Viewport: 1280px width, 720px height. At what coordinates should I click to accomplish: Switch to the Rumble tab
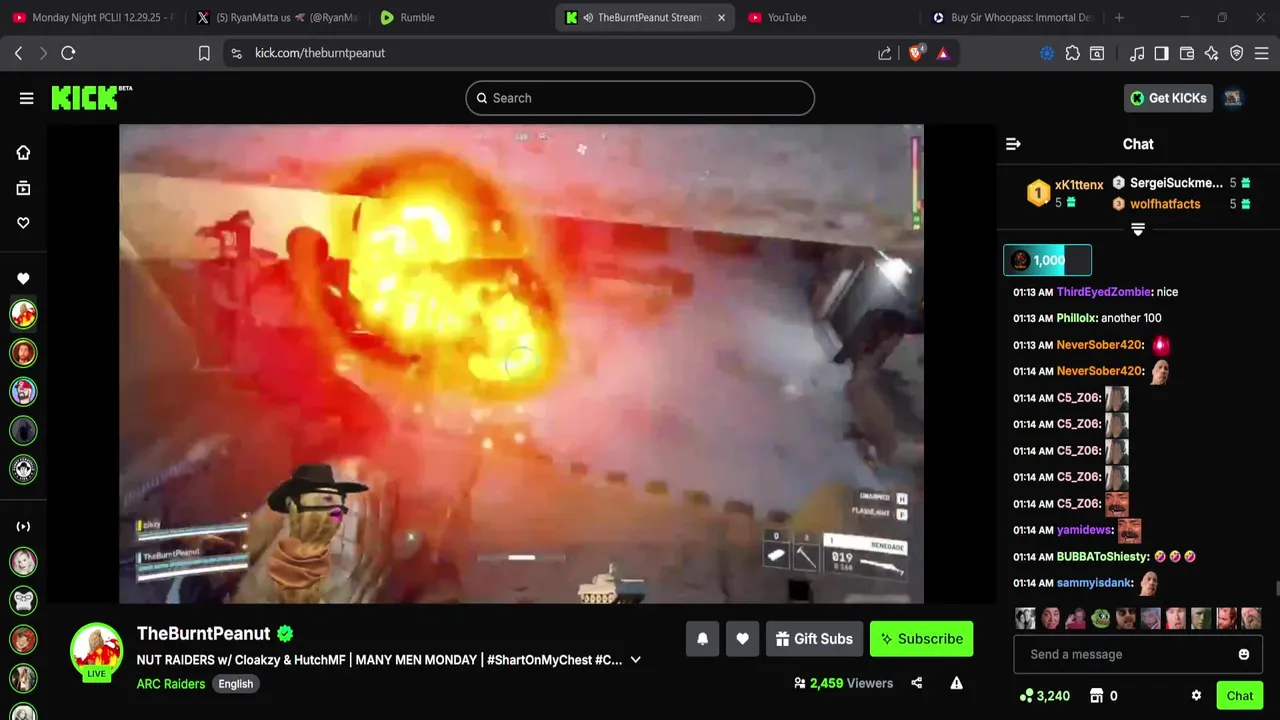tap(462, 17)
